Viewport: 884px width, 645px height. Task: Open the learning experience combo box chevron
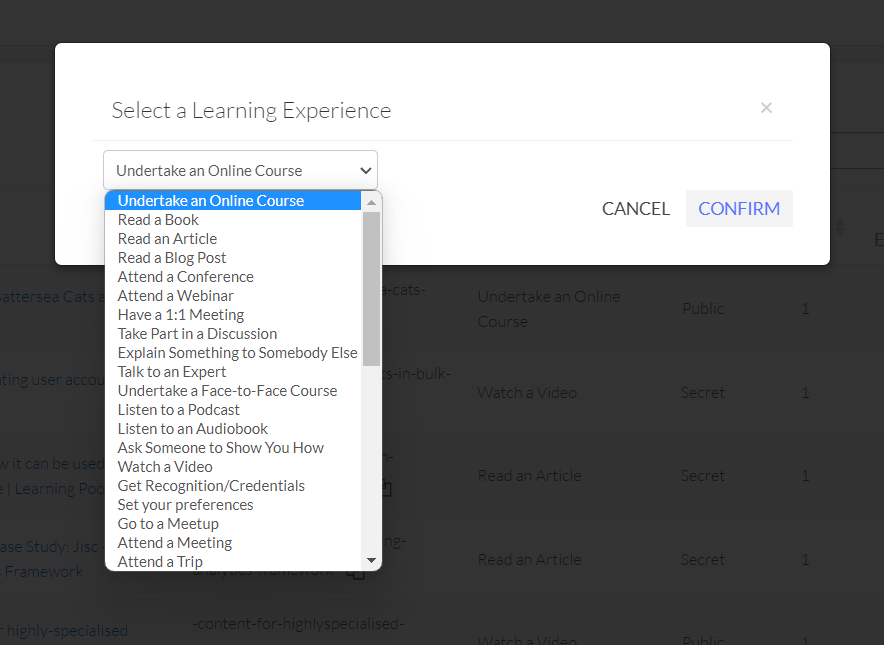coord(364,170)
